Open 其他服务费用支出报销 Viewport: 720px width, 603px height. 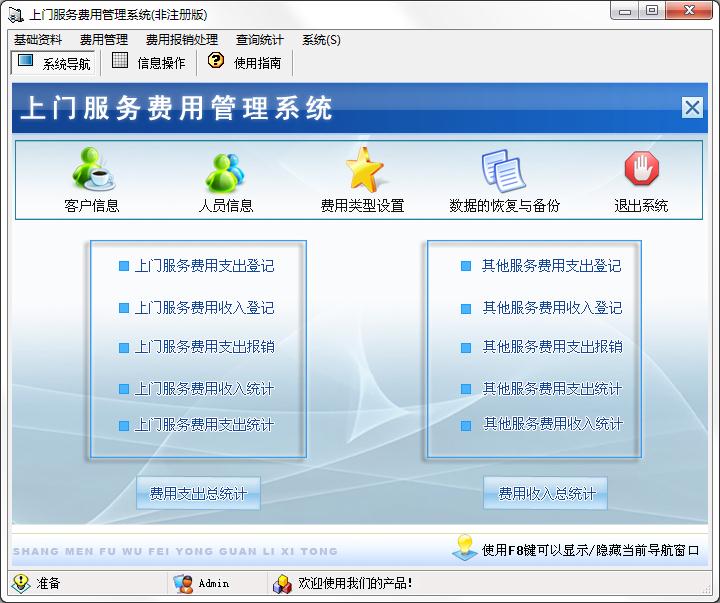pyautogui.click(x=552, y=347)
